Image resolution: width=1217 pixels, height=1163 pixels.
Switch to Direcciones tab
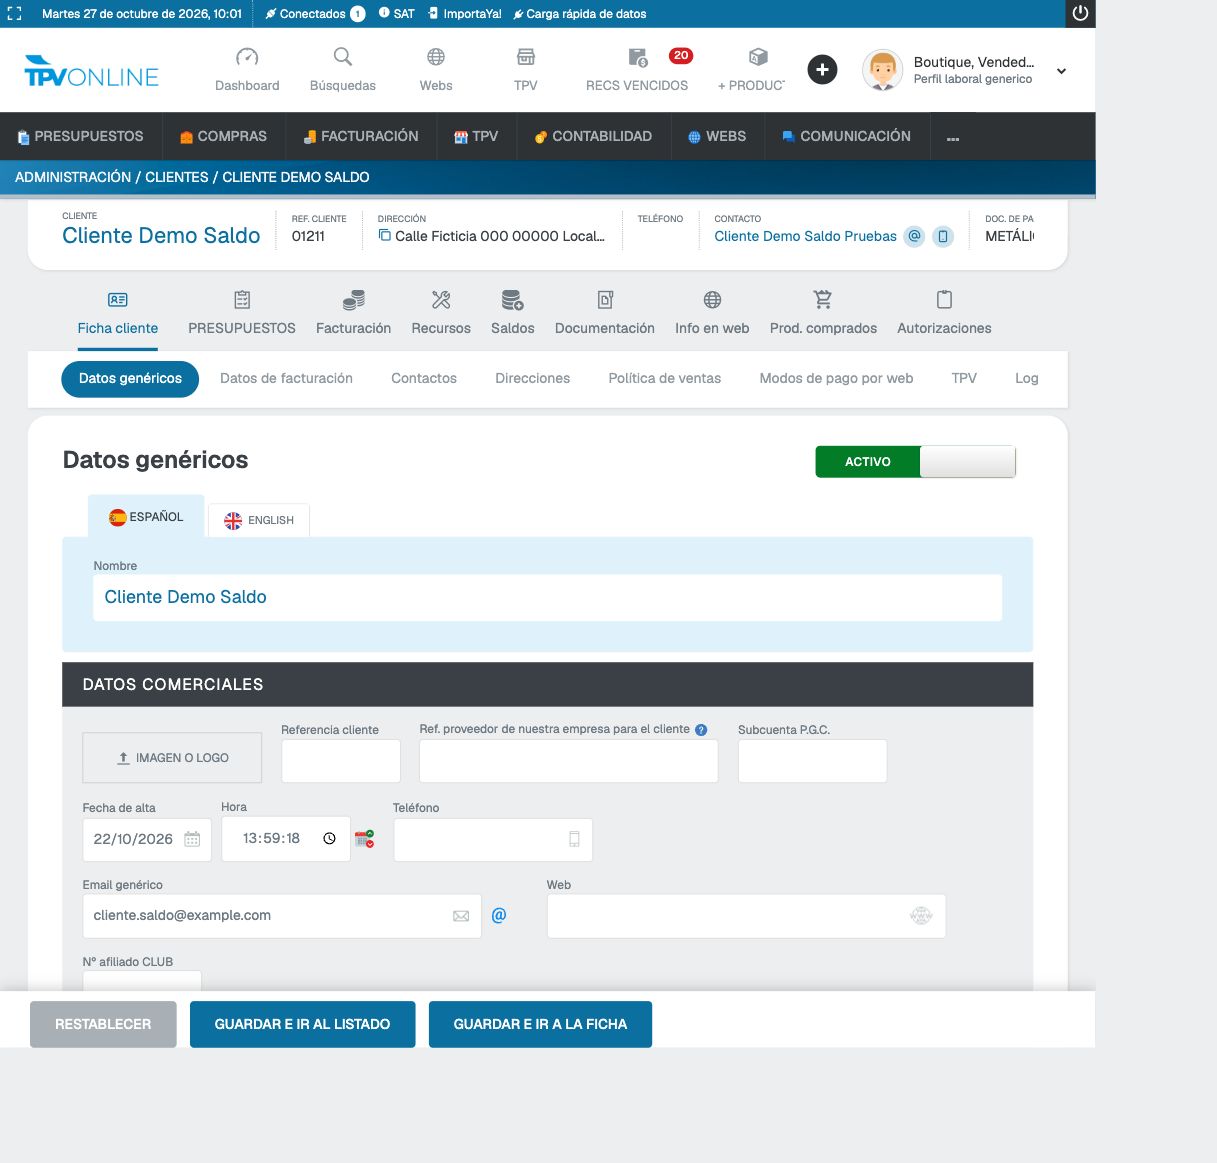[x=533, y=378]
